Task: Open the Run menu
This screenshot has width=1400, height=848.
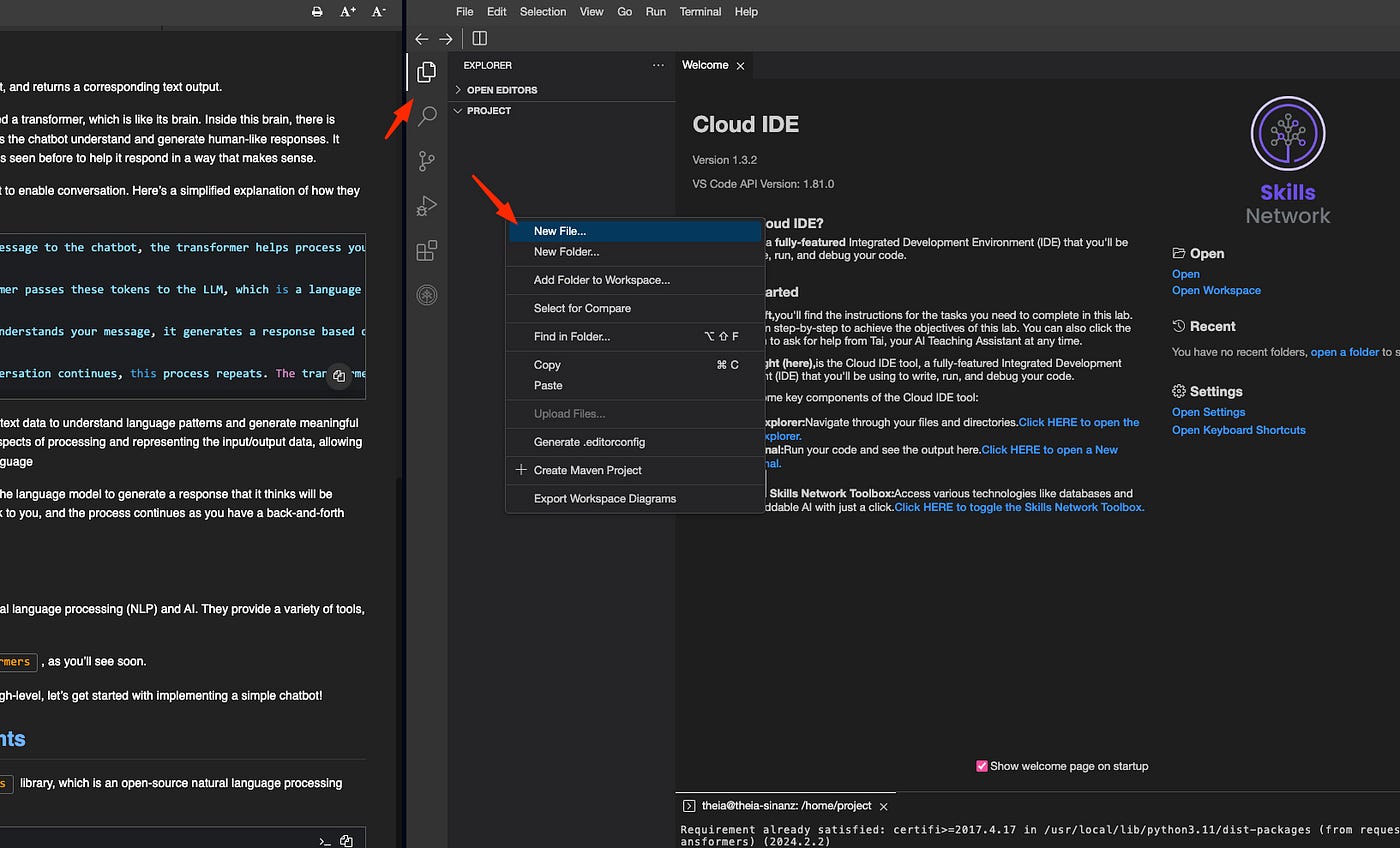Action: point(656,12)
